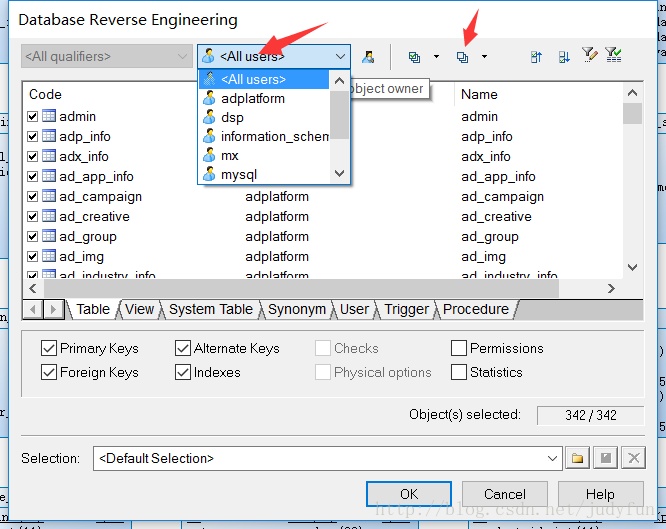The image size is (666, 529).
Task: Click the tab scroll right arrow
Action: (53, 309)
